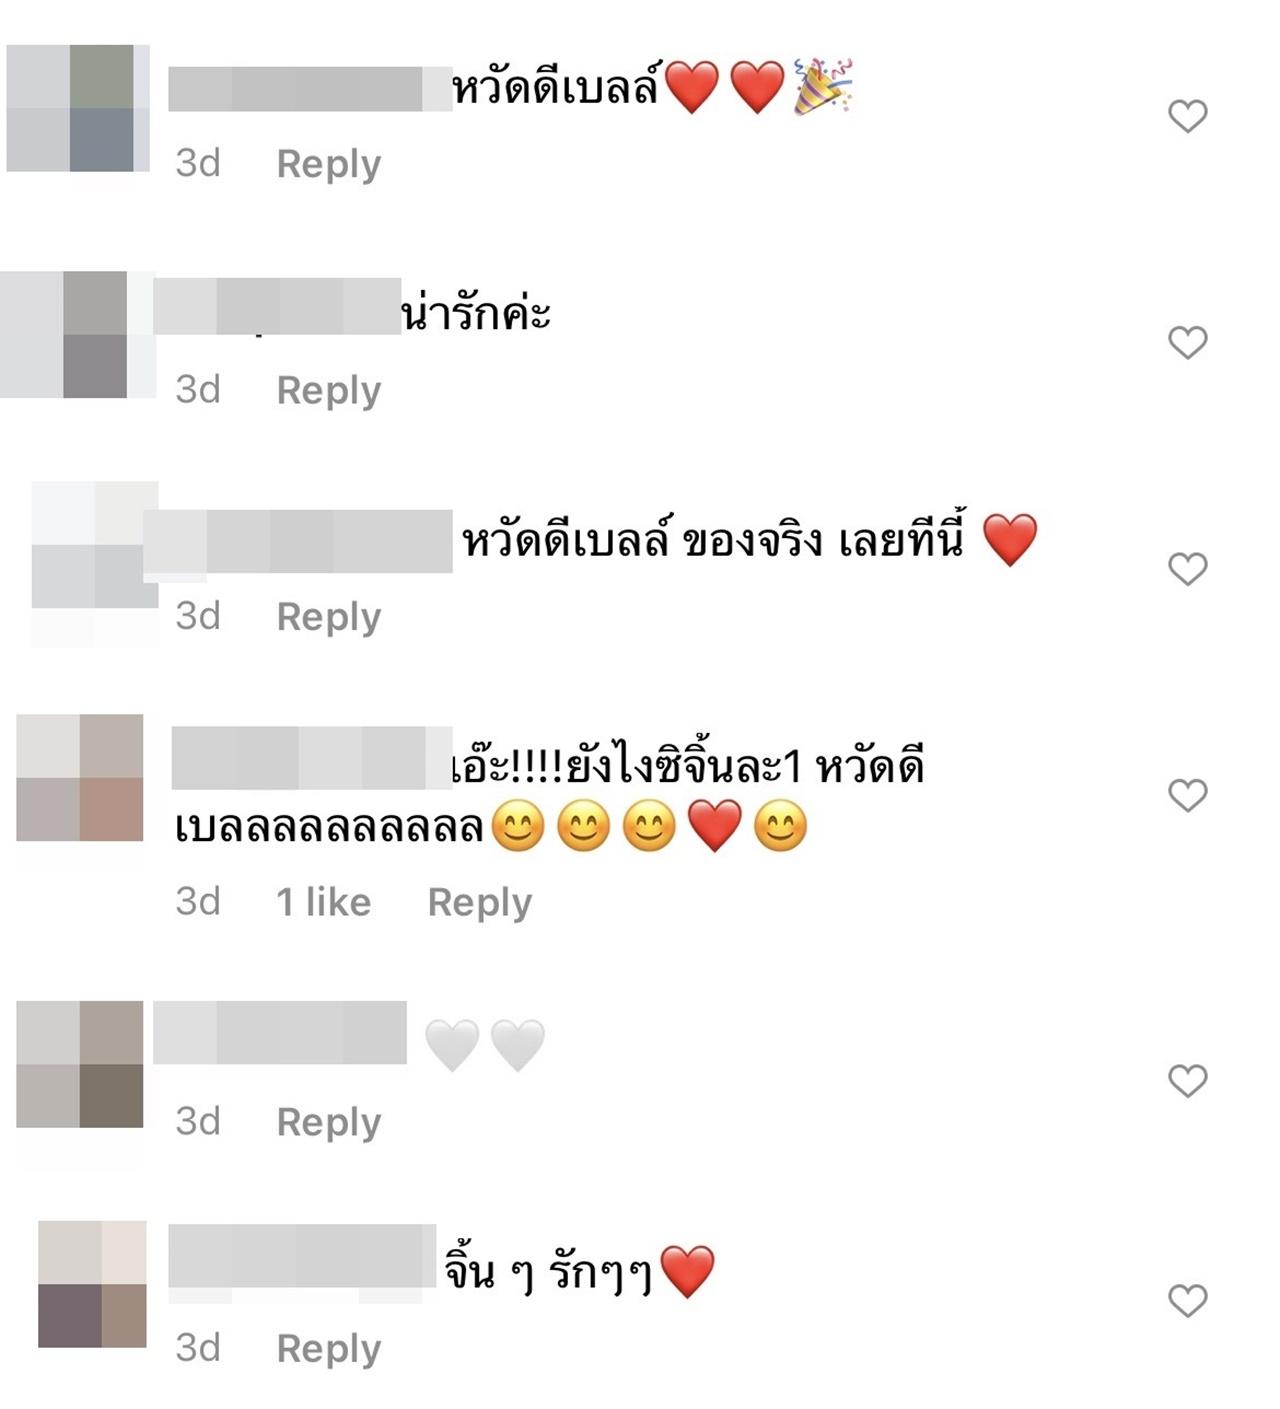
Task: Reply to the หวัดดีเบลล์ party popper comment
Action: pos(329,164)
